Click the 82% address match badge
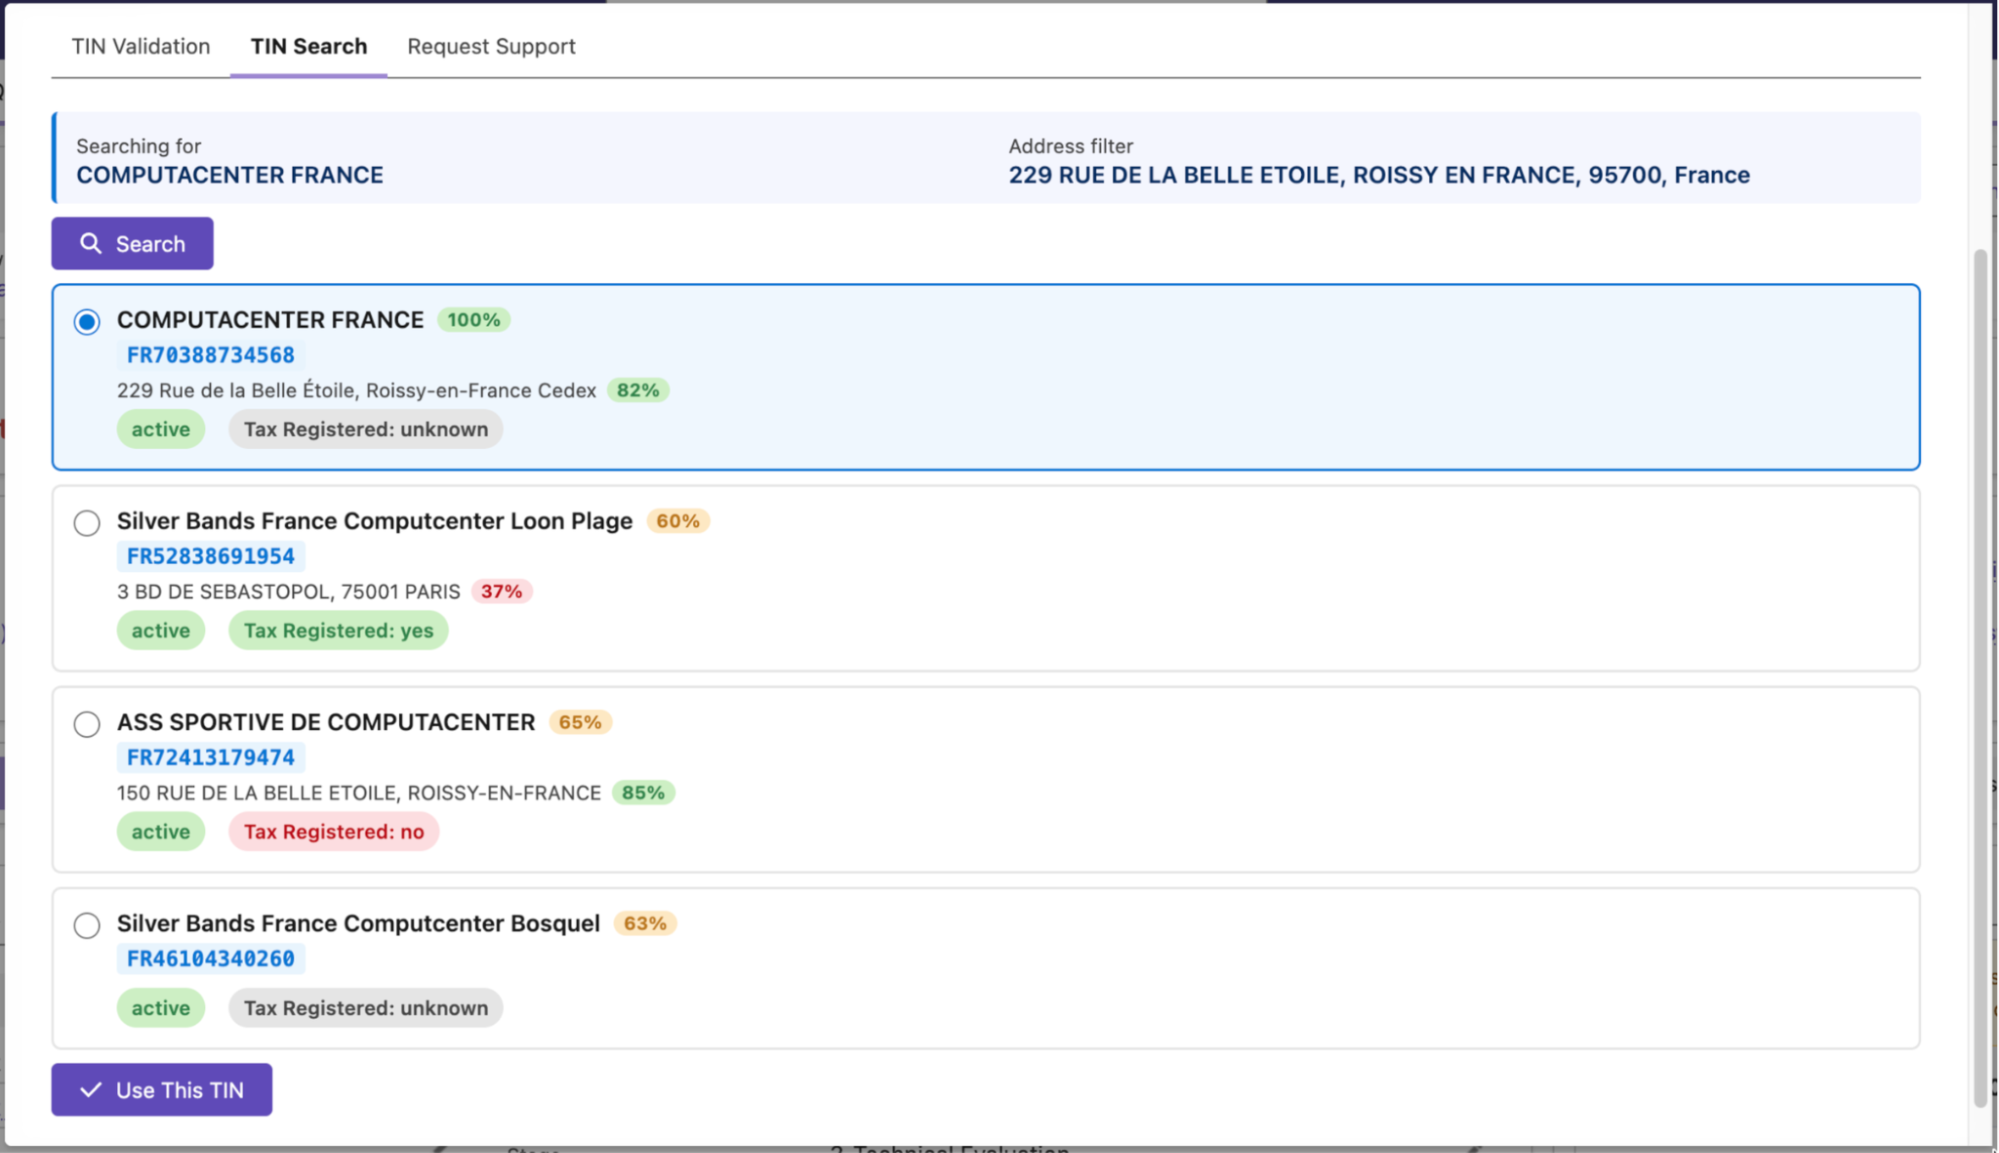 [638, 390]
